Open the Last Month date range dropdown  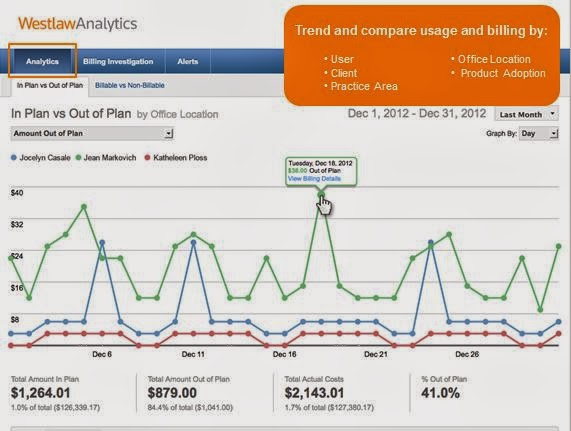(526, 114)
